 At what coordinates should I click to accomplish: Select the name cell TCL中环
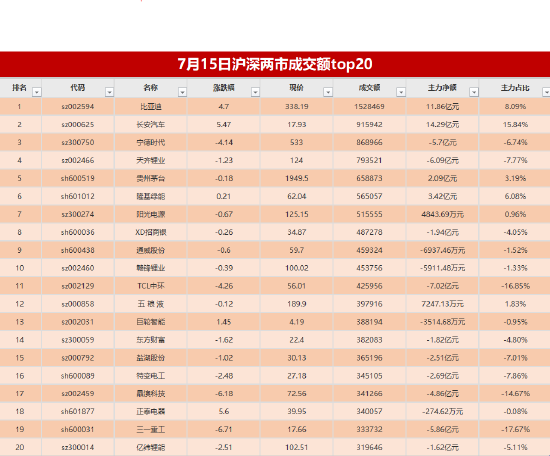pyautogui.click(x=151, y=286)
